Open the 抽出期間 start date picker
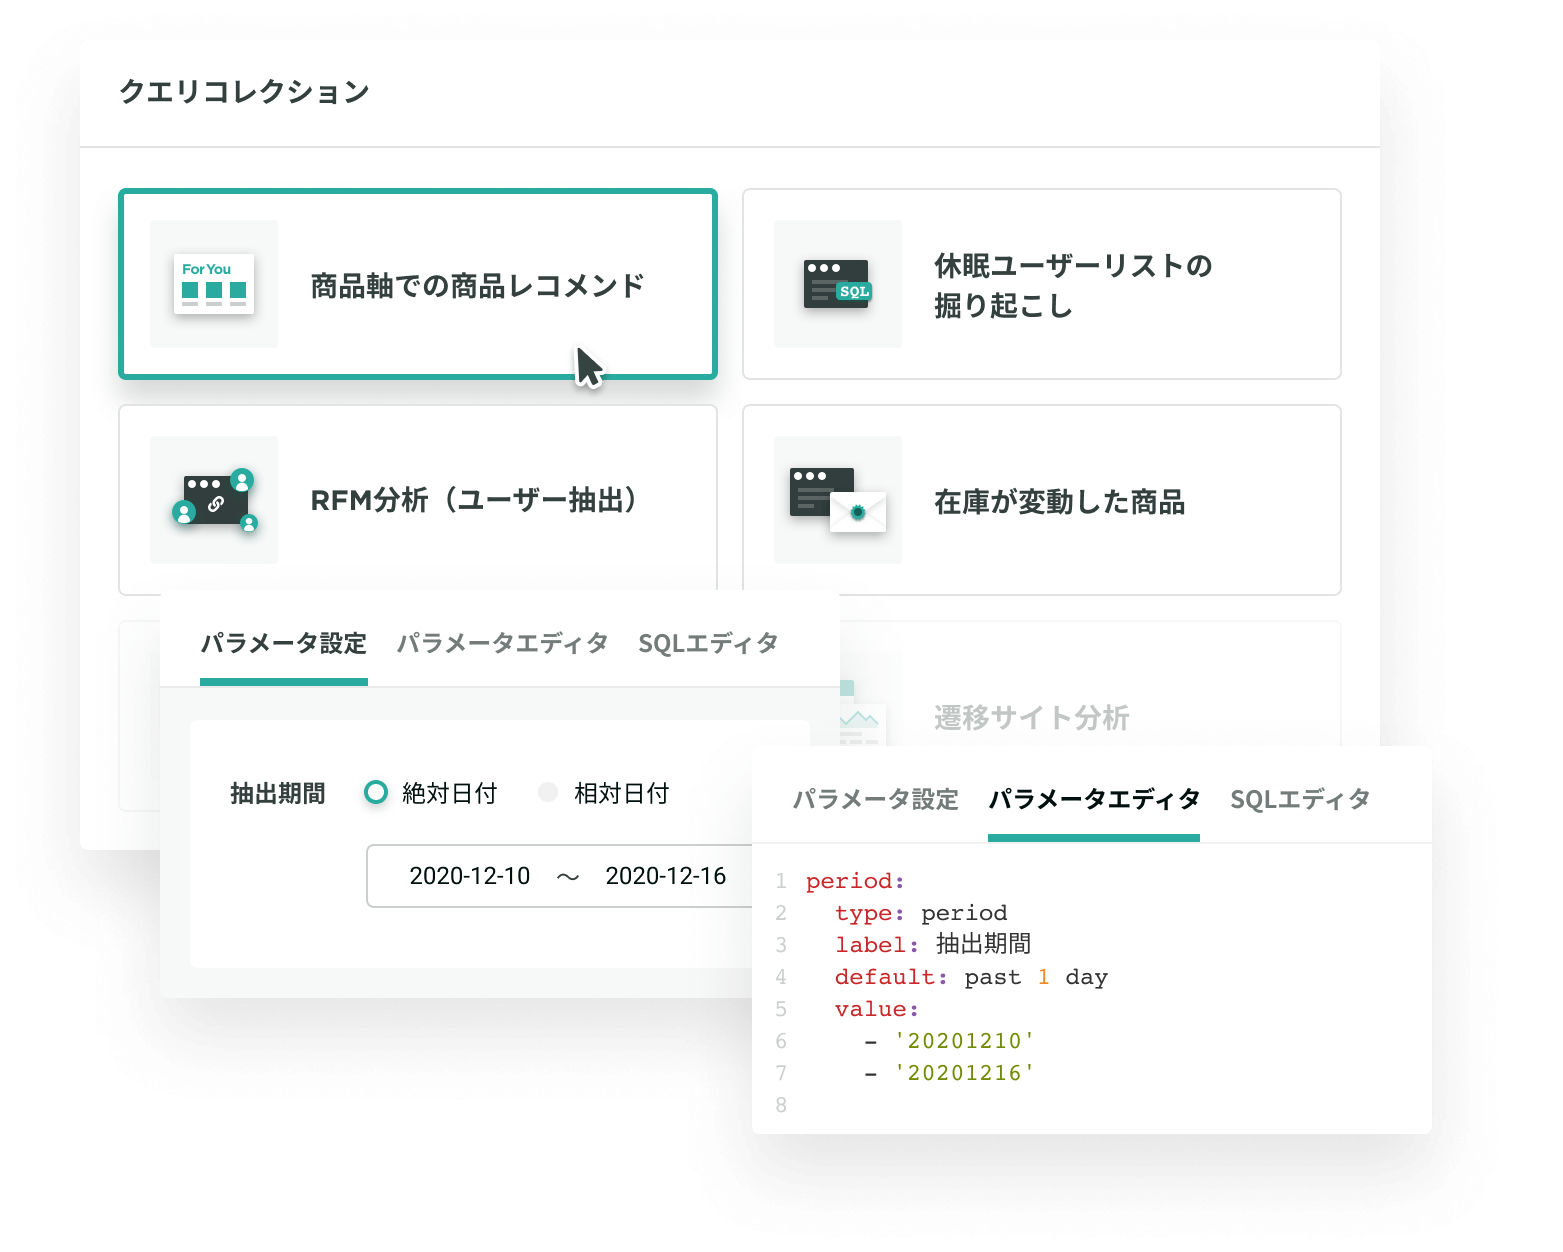Screen dimensions: 1563x1252 469,876
